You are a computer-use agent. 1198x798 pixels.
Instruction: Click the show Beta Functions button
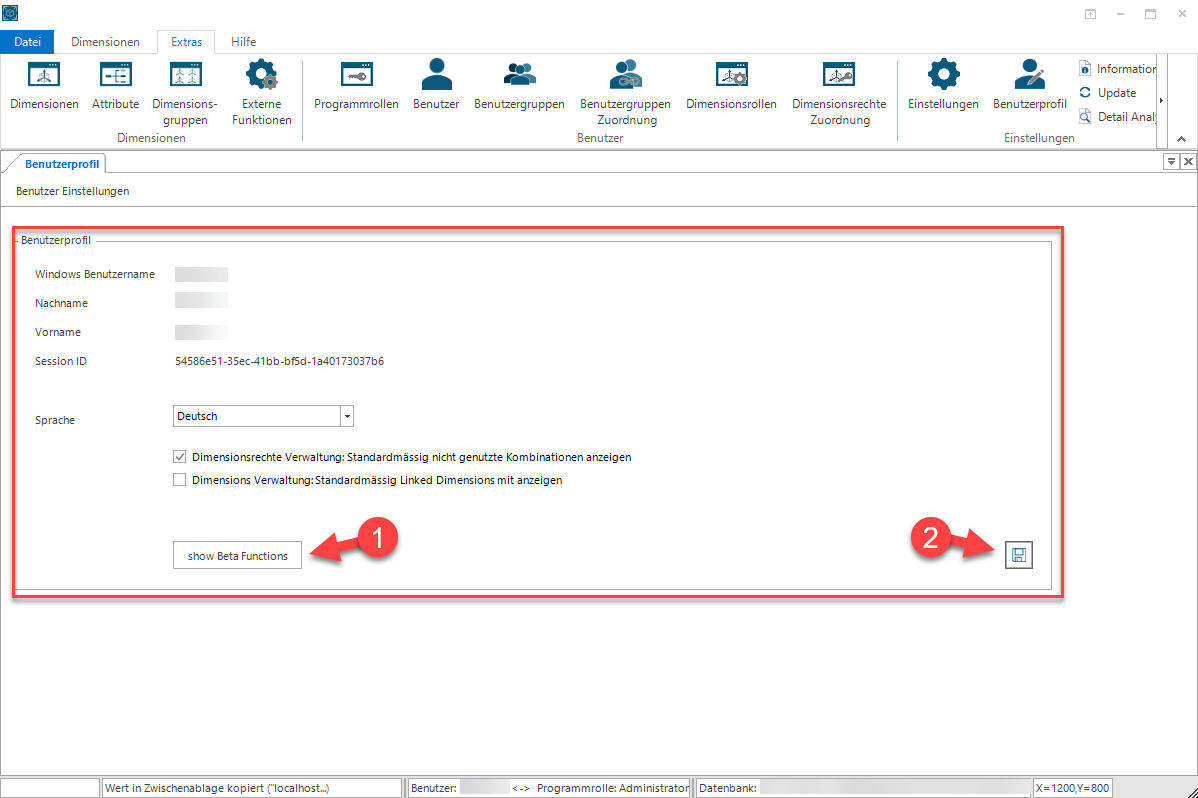(x=238, y=556)
